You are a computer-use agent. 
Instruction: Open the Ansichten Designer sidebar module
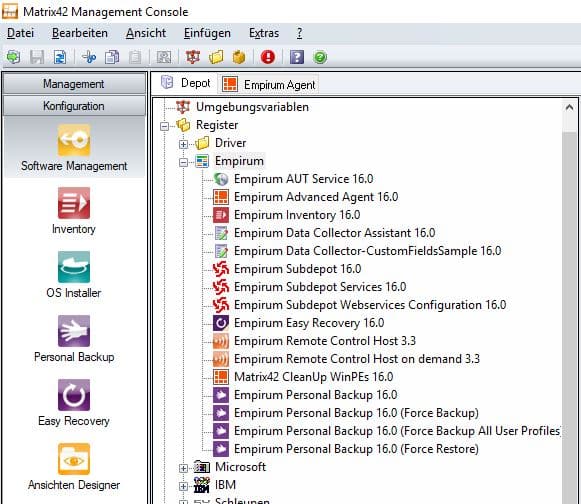[74, 467]
